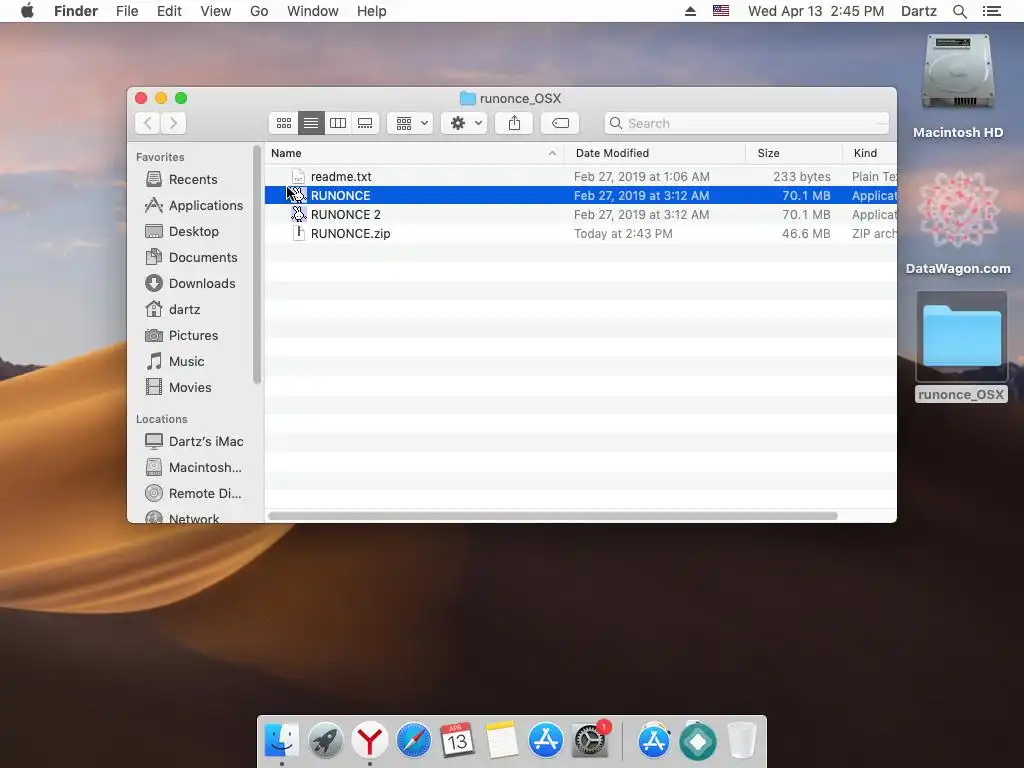Open Yandex browser in the Dock

pos(370,741)
